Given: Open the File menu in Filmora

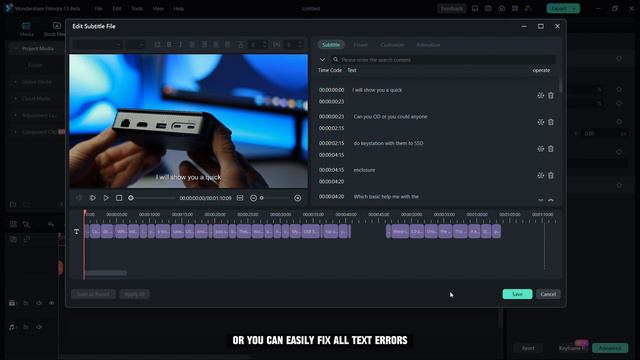Looking at the screenshot, I should pos(98,9).
